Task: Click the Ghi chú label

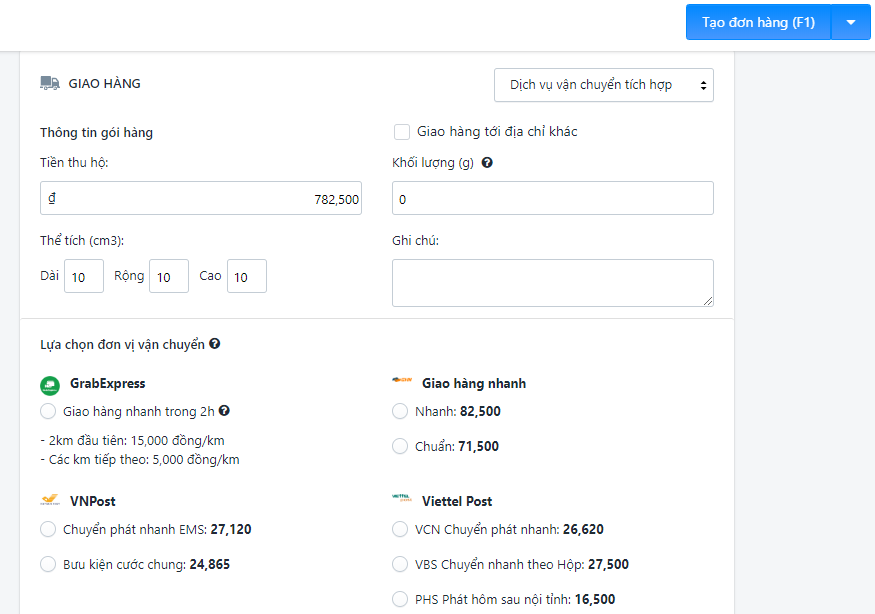Action: click(x=416, y=241)
